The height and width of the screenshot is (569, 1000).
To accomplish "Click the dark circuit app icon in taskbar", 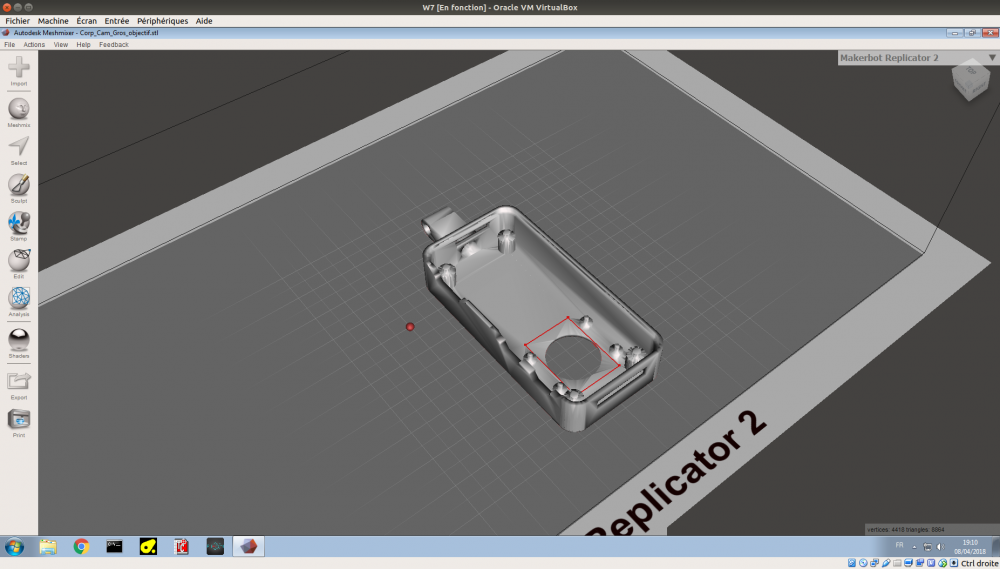I will coord(215,547).
